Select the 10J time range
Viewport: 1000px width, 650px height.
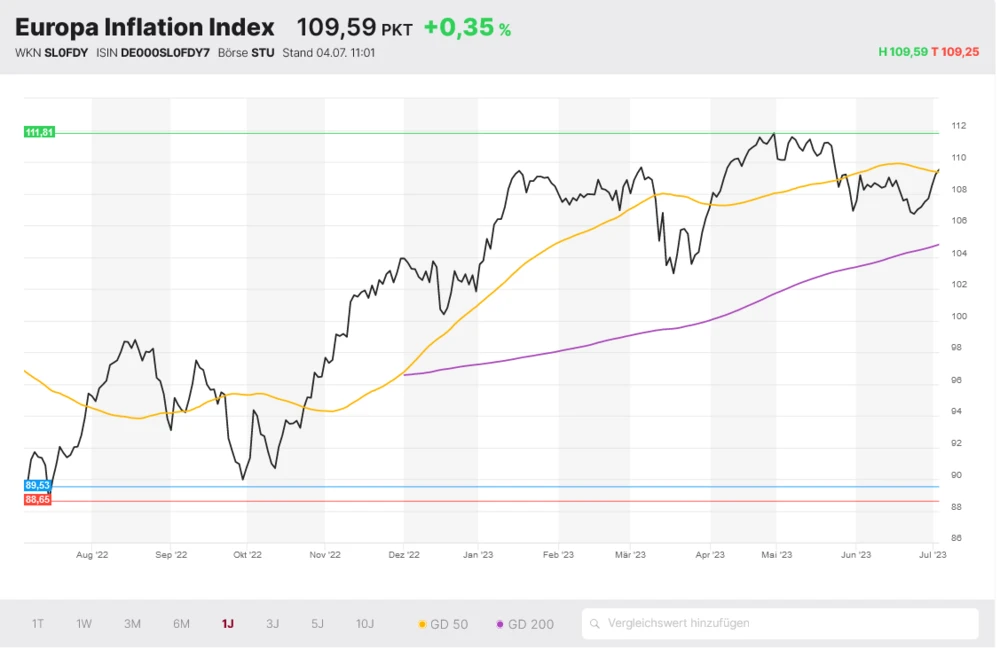[365, 624]
